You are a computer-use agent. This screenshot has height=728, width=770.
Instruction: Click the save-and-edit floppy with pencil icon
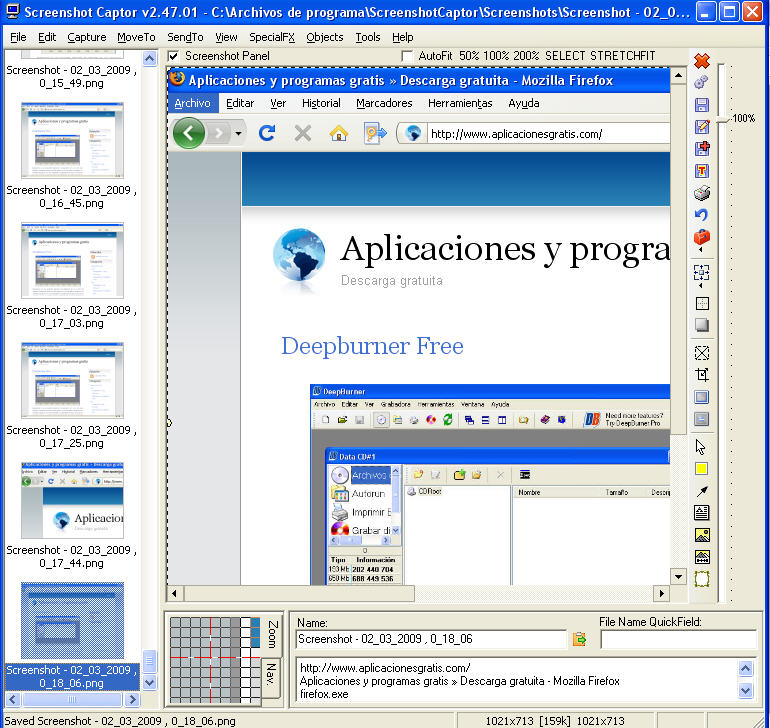click(702, 127)
